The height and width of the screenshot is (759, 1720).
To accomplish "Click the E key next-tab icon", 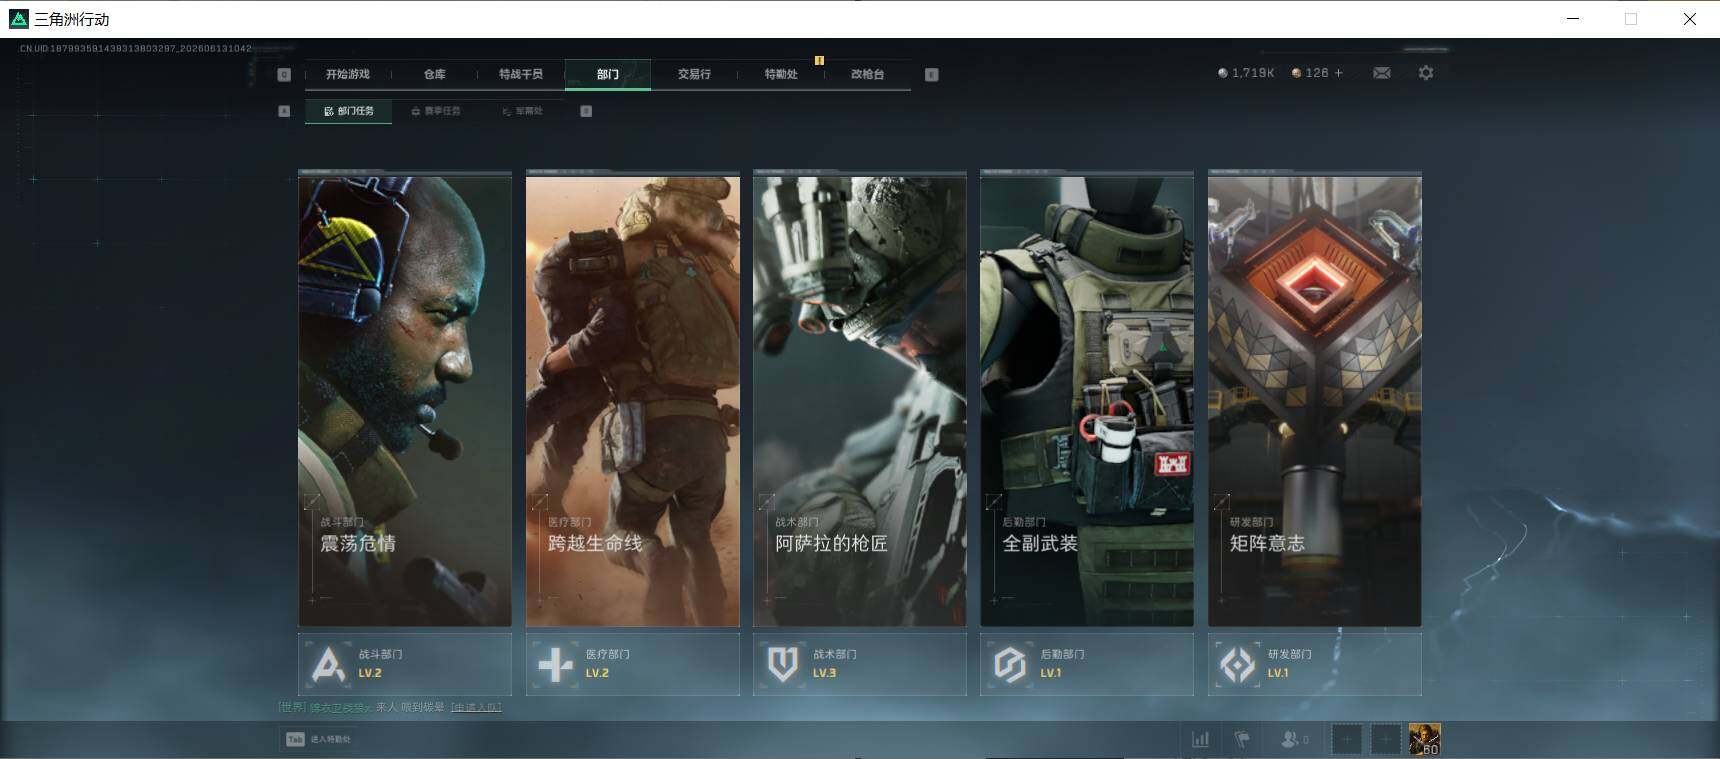I will click(932, 74).
